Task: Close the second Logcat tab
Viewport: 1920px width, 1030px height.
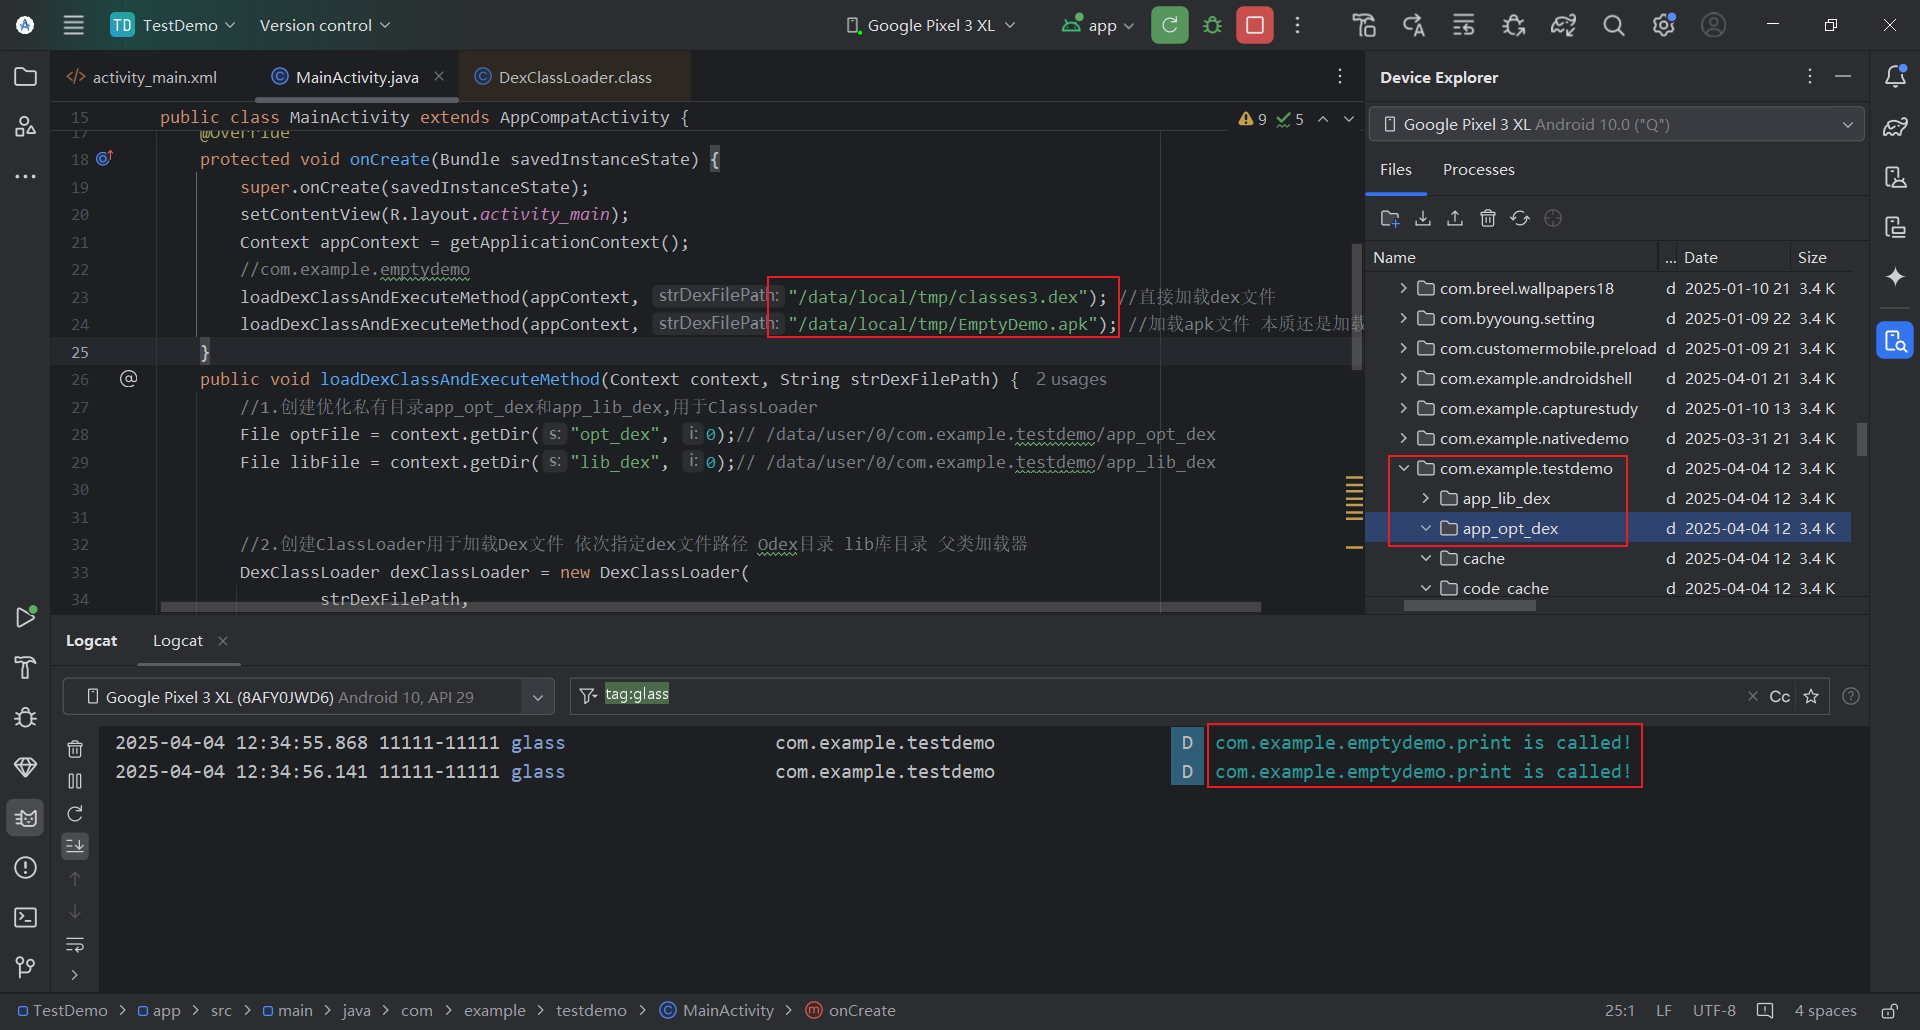Action: coord(223,641)
